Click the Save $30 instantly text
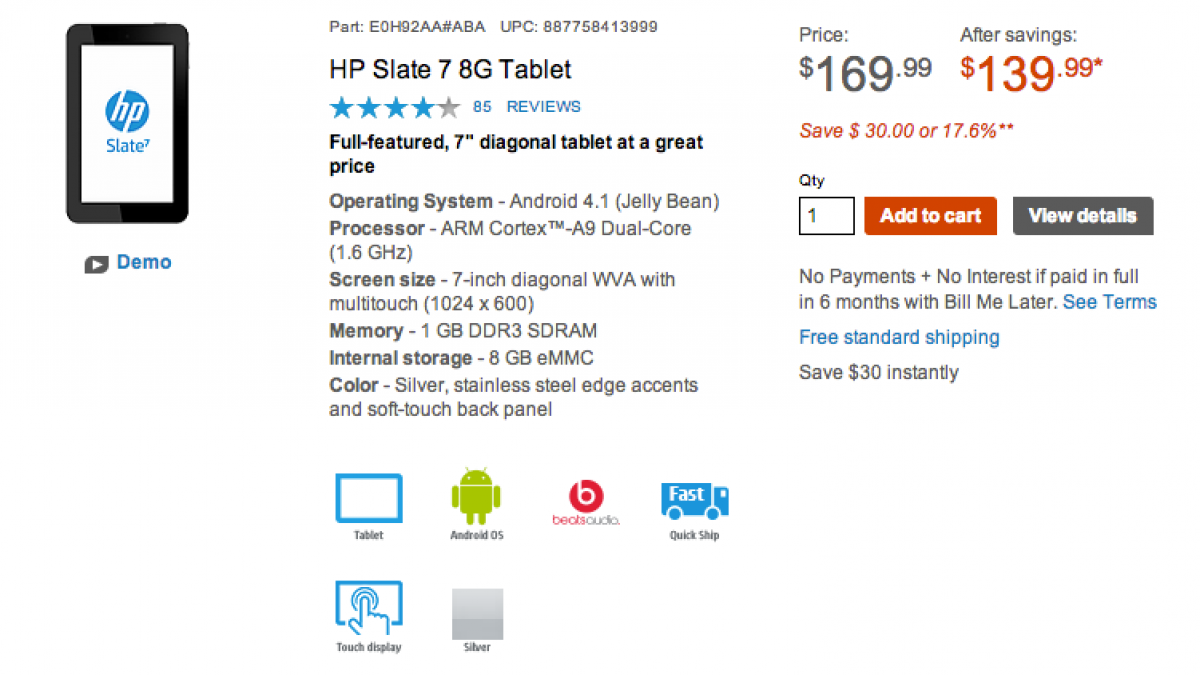Image resolution: width=1200 pixels, height=675 pixels. (878, 372)
